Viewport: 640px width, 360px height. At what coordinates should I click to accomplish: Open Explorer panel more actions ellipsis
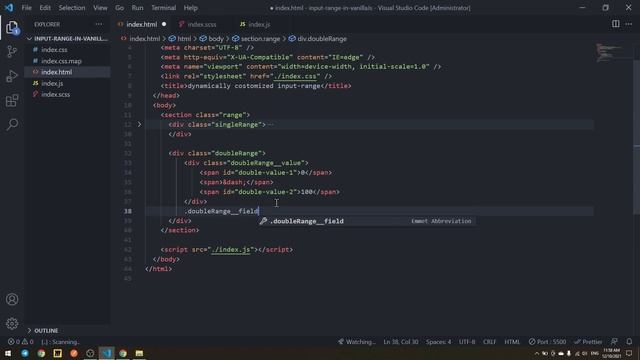click(x=99, y=24)
